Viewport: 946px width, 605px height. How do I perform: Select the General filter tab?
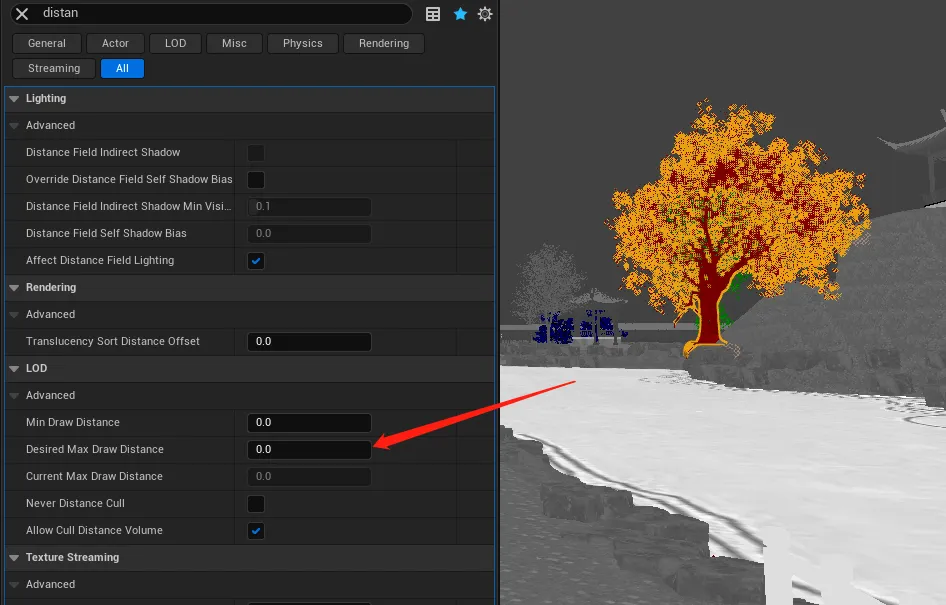[47, 44]
